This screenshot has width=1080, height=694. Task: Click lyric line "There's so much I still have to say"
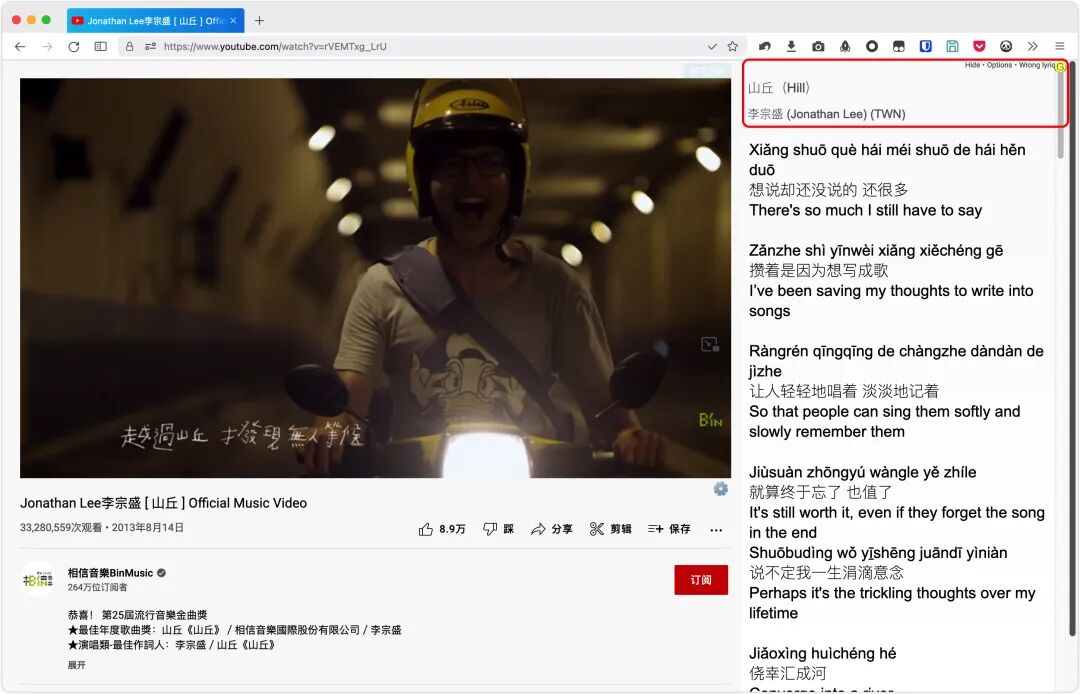coord(865,210)
